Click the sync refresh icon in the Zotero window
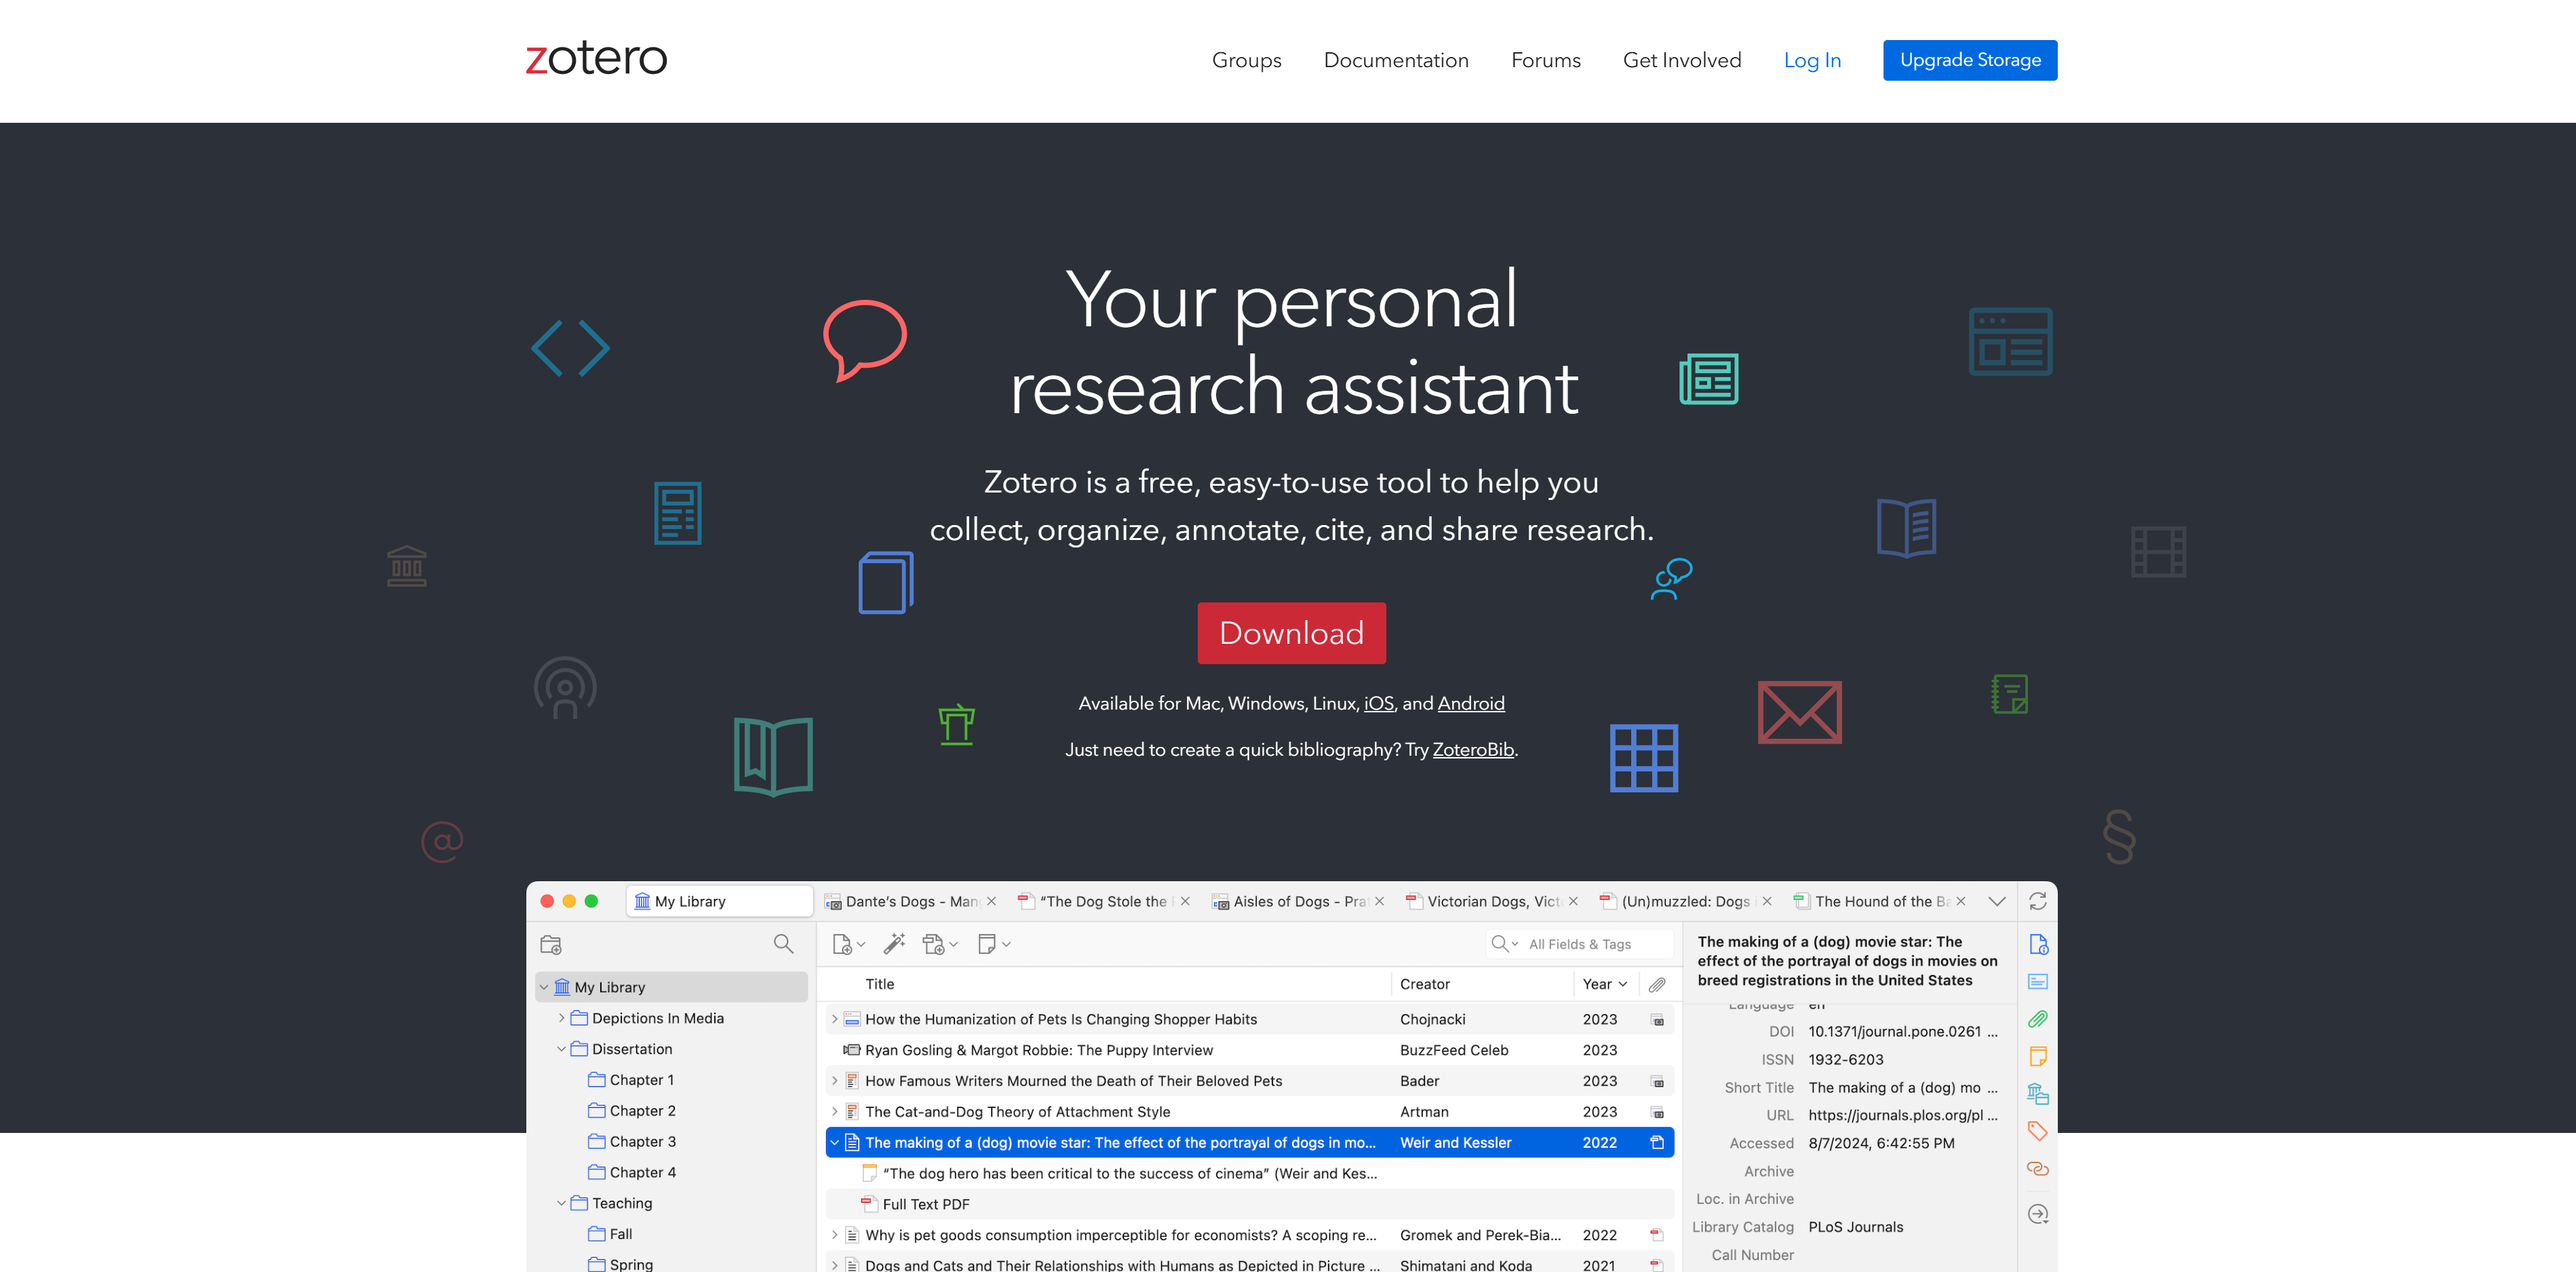This screenshot has height=1272, width=2576. tap(2037, 901)
